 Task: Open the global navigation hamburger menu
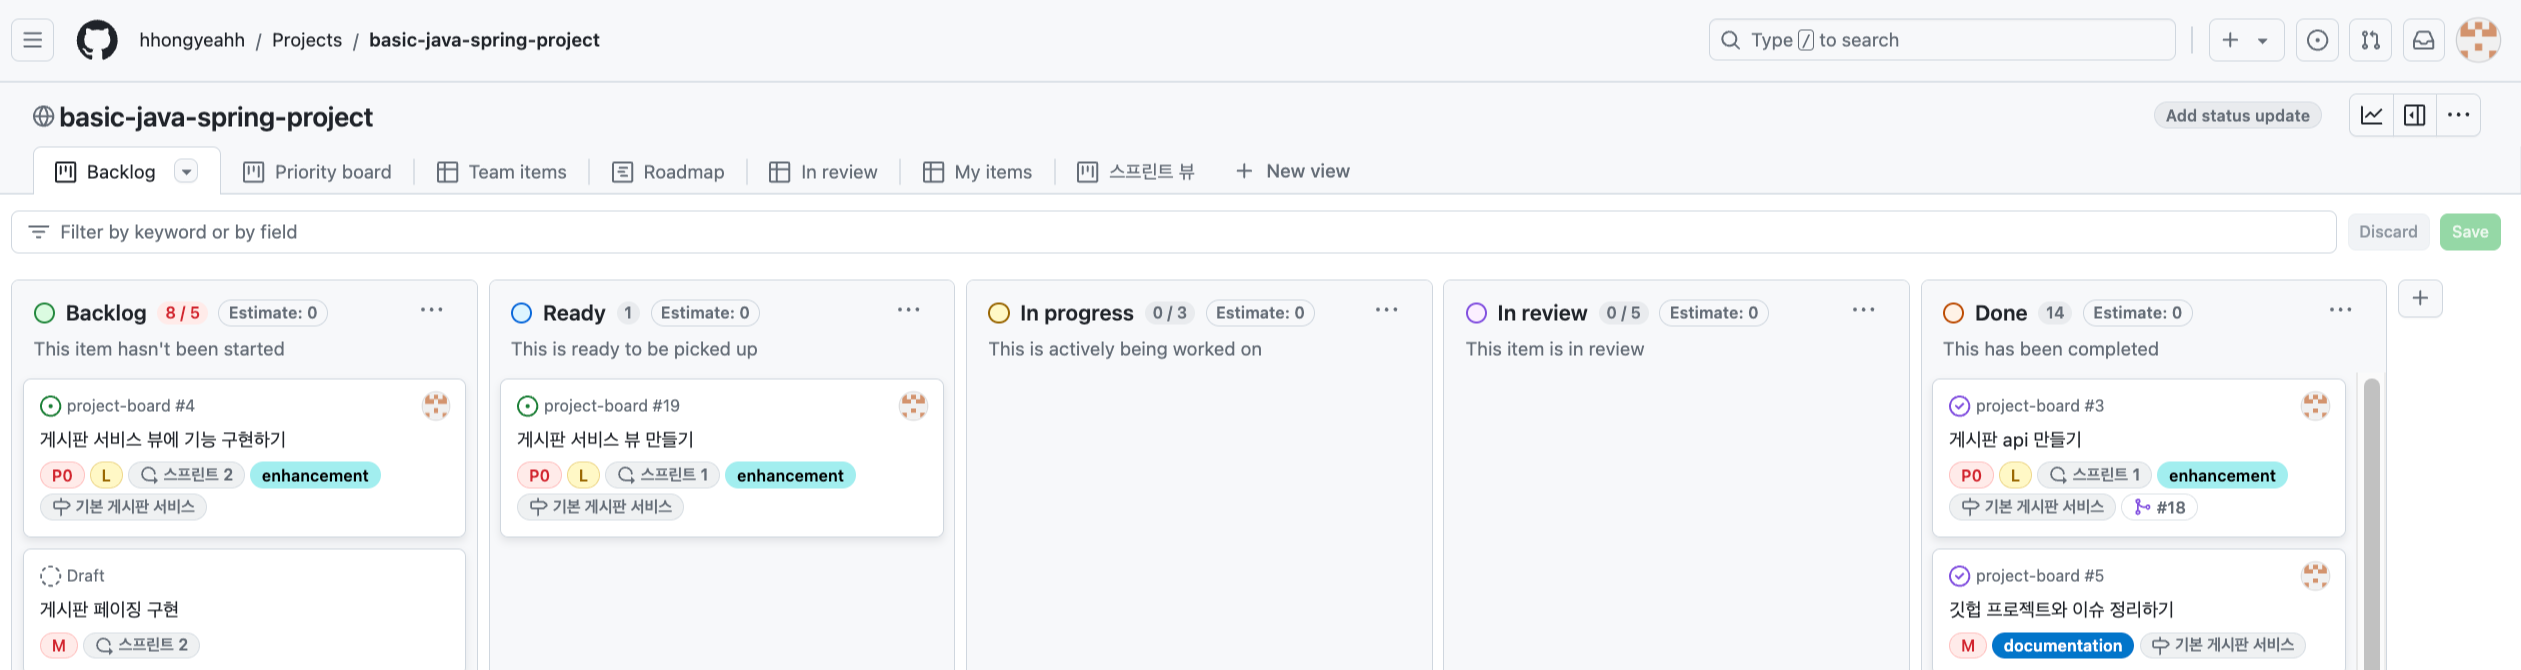click(x=32, y=40)
